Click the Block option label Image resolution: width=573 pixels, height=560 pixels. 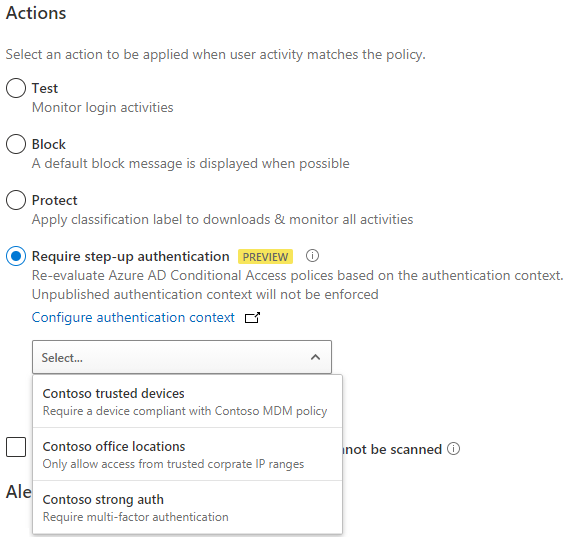tap(49, 144)
